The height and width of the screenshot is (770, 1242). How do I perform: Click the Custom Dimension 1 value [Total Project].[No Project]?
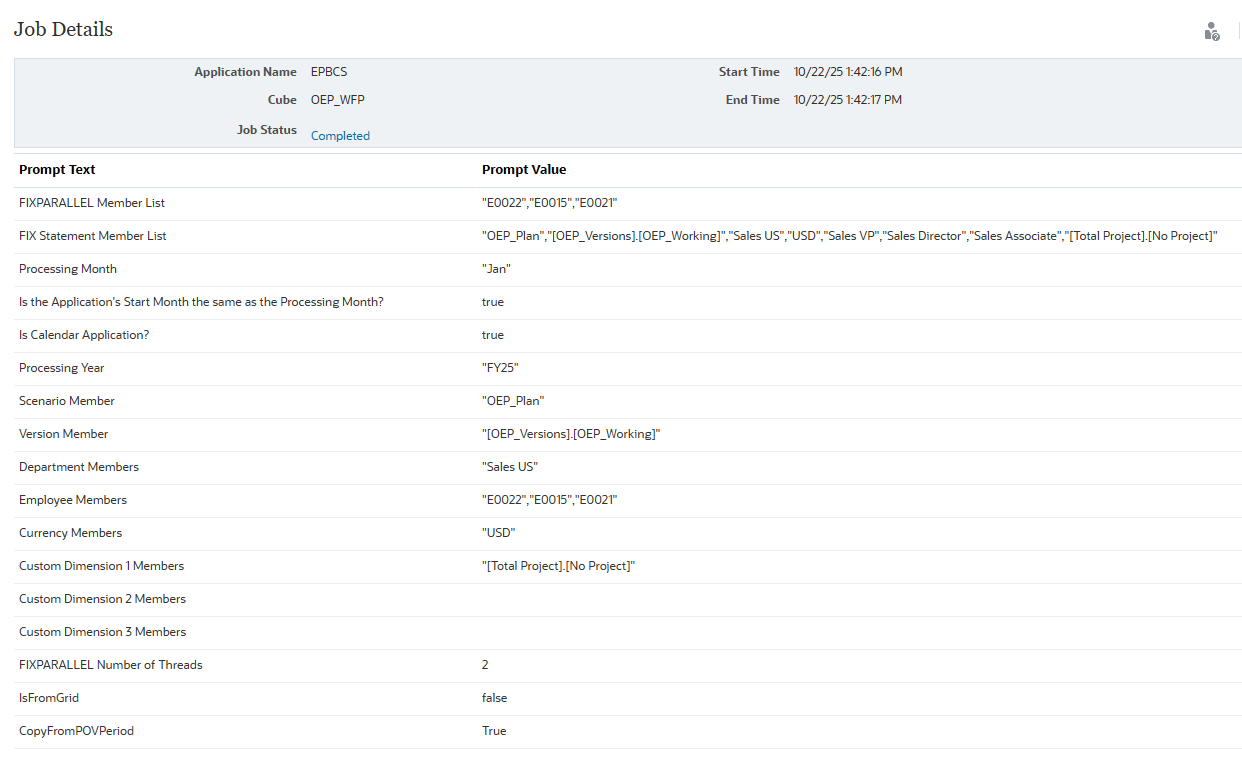tap(559, 566)
